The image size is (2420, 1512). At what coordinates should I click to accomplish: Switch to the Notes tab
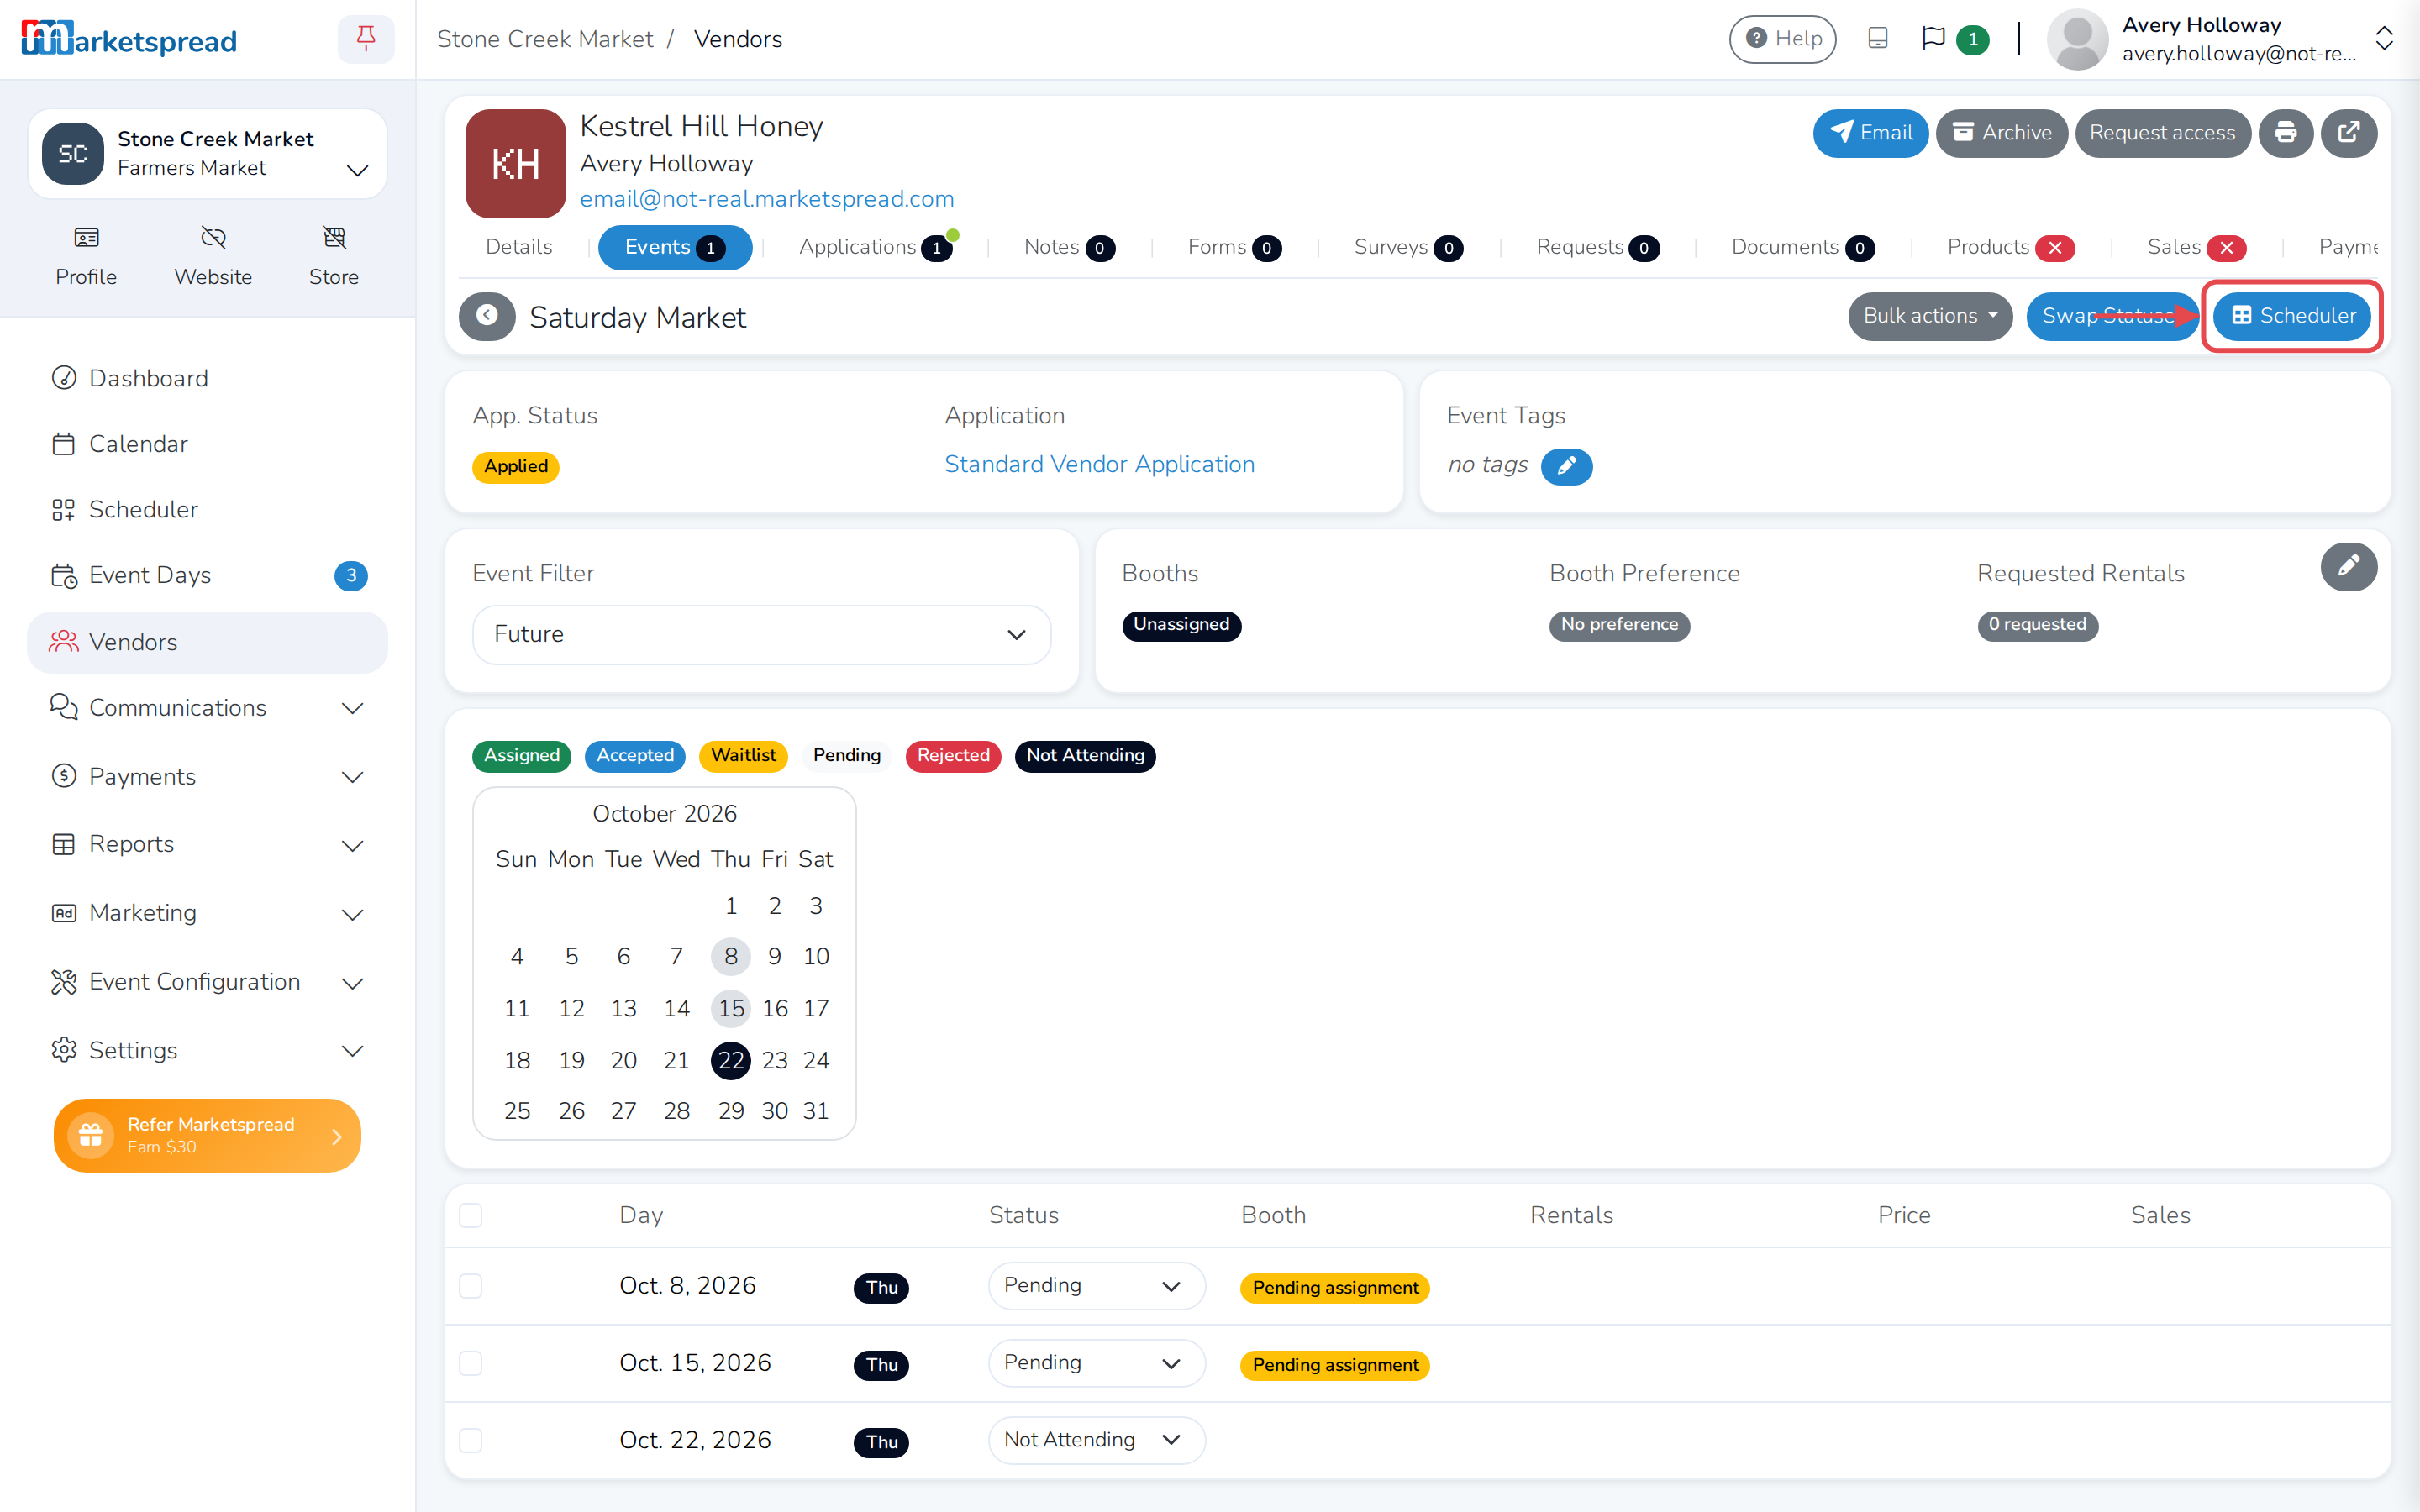[1068, 247]
